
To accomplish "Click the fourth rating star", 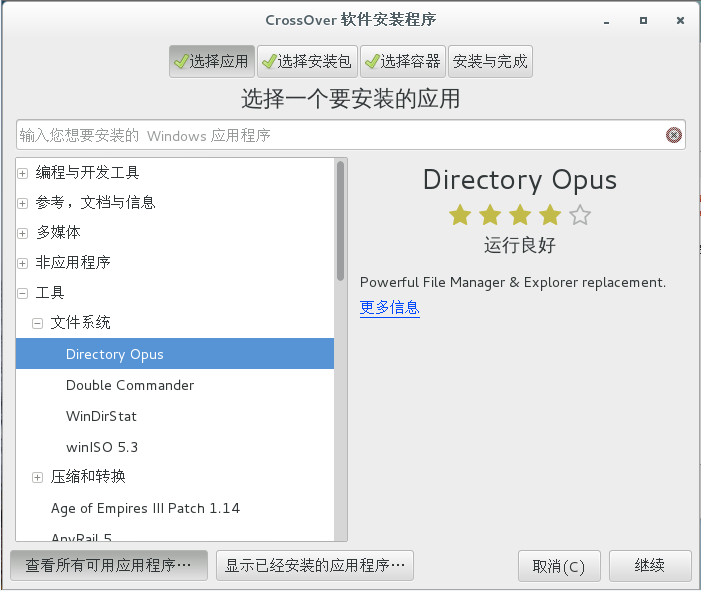I will 550,215.
